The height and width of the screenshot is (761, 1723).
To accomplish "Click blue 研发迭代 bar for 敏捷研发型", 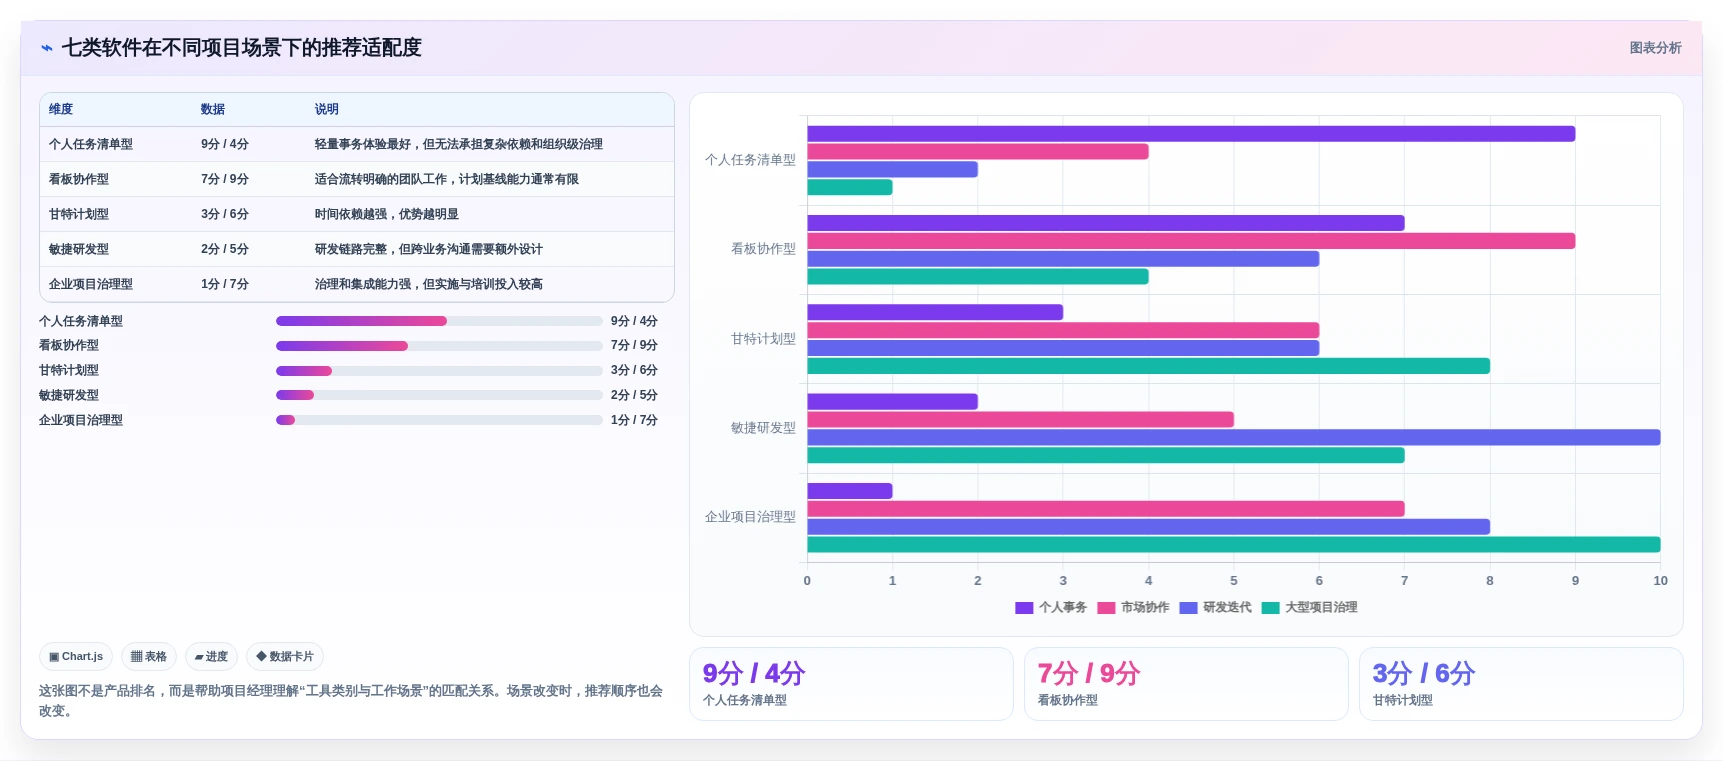I will point(1234,437).
